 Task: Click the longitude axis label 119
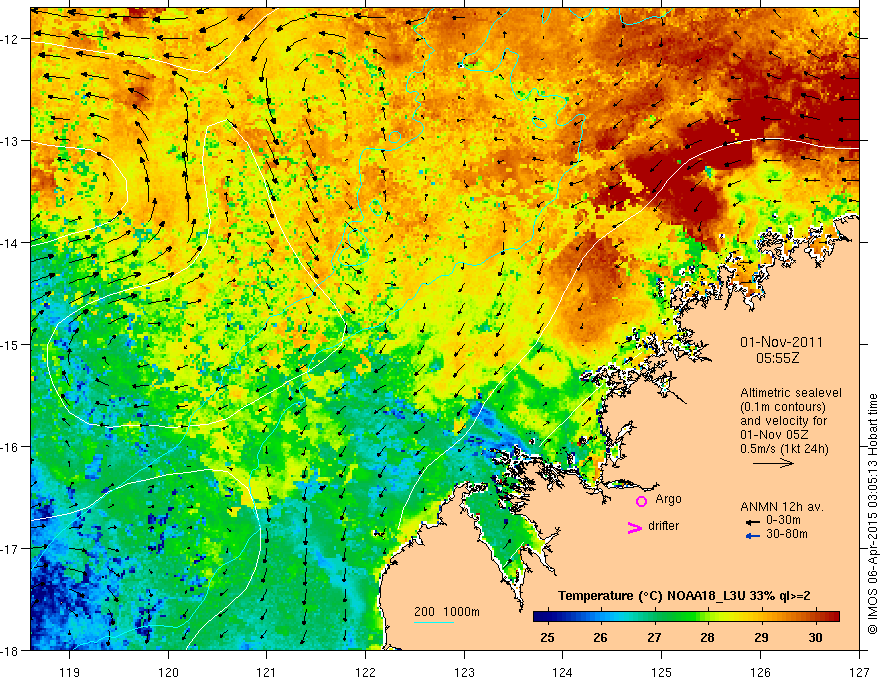pos(70,672)
